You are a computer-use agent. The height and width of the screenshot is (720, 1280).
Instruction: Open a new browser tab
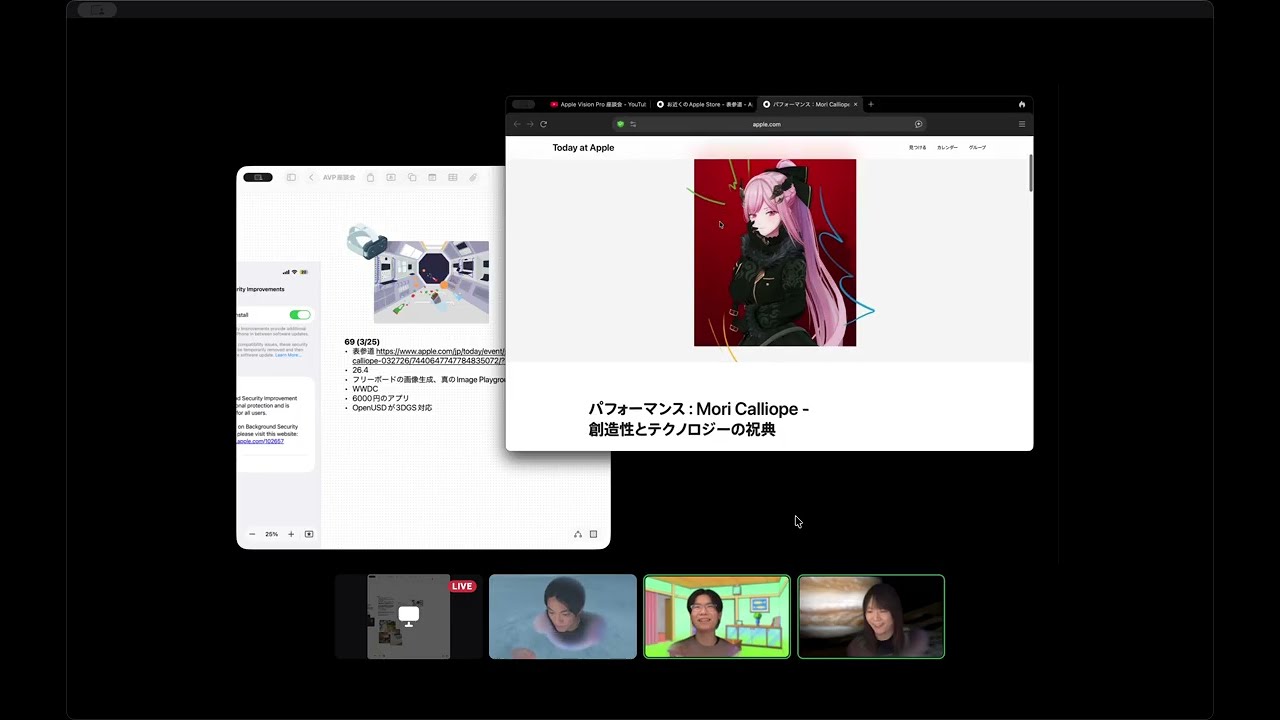[871, 104]
